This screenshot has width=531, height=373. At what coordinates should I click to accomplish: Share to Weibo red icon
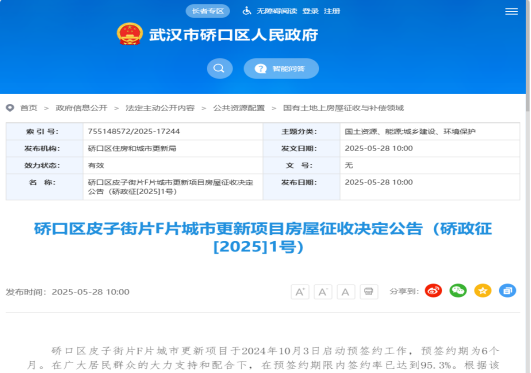coord(433,291)
